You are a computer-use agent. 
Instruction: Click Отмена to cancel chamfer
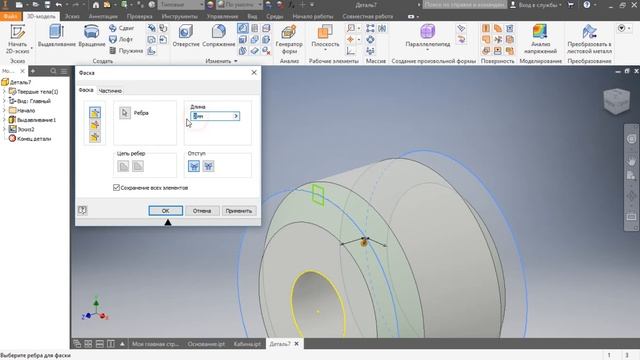click(x=202, y=211)
